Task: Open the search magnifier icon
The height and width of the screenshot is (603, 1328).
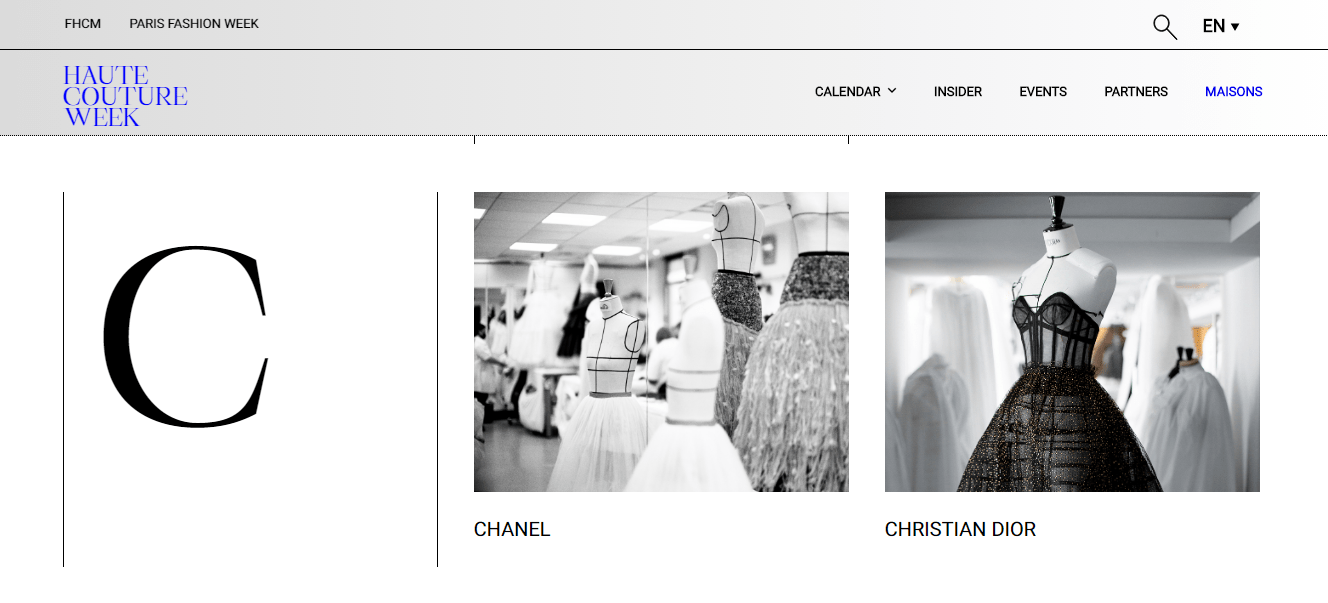Action: (x=1165, y=26)
